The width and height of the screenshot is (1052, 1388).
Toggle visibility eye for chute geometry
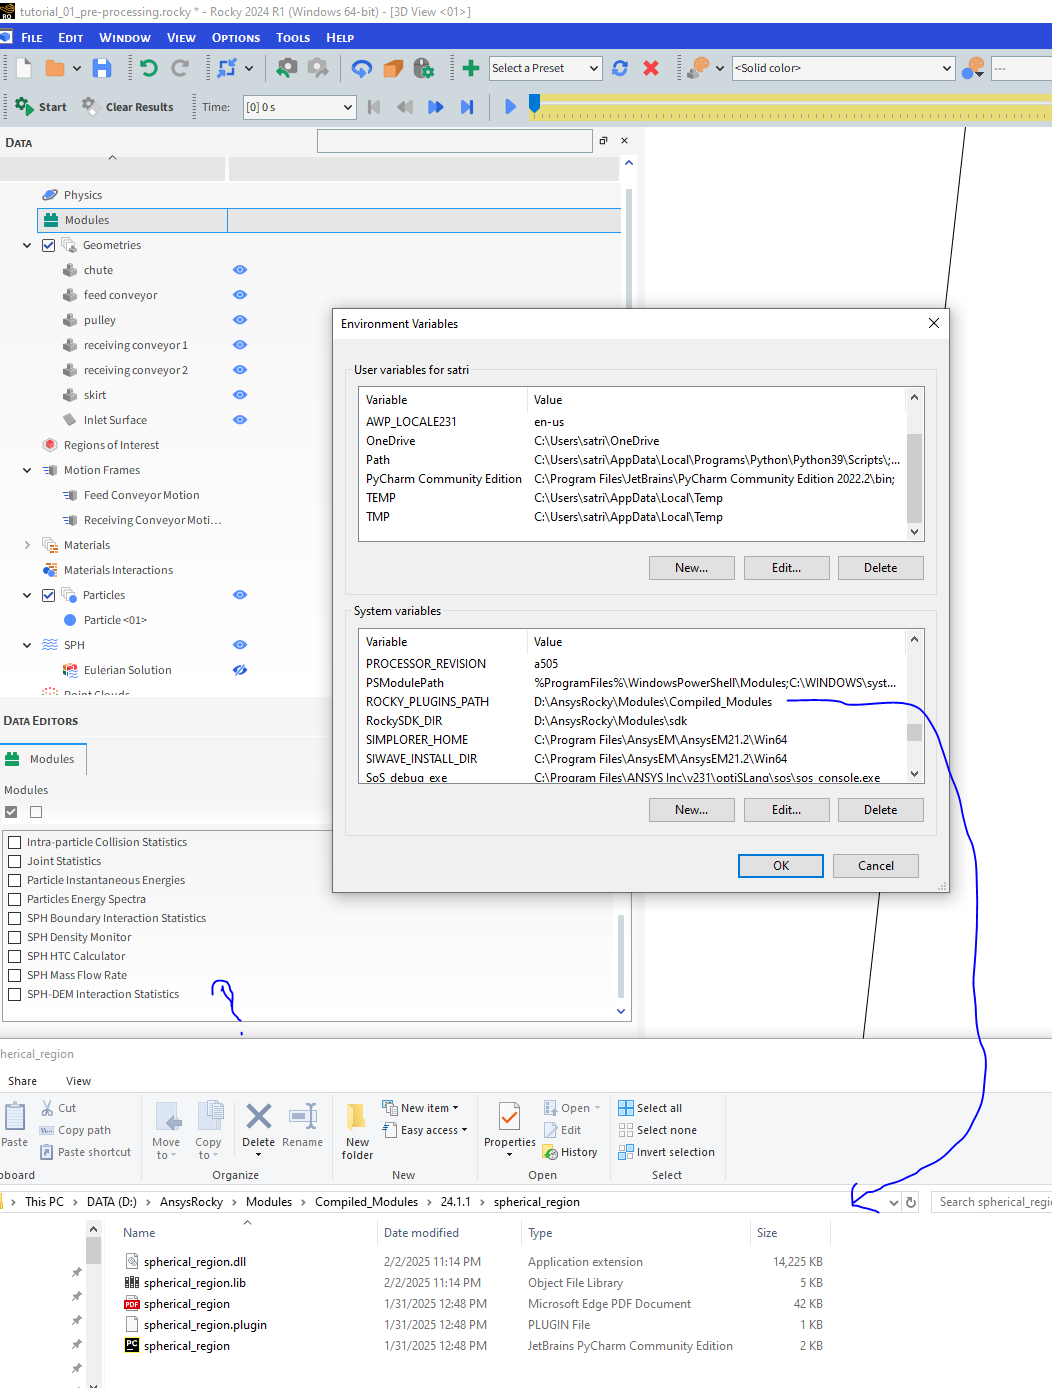(240, 270)
